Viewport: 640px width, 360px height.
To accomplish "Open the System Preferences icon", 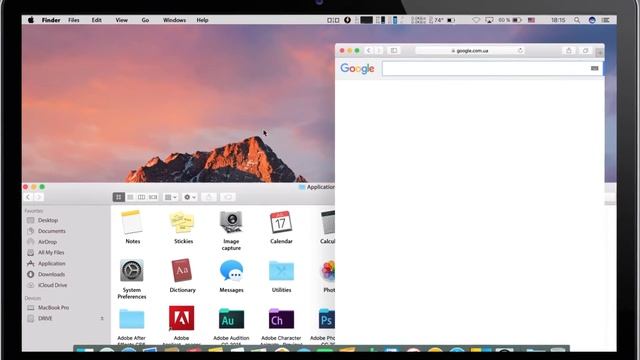I will [x=132, y=270].
